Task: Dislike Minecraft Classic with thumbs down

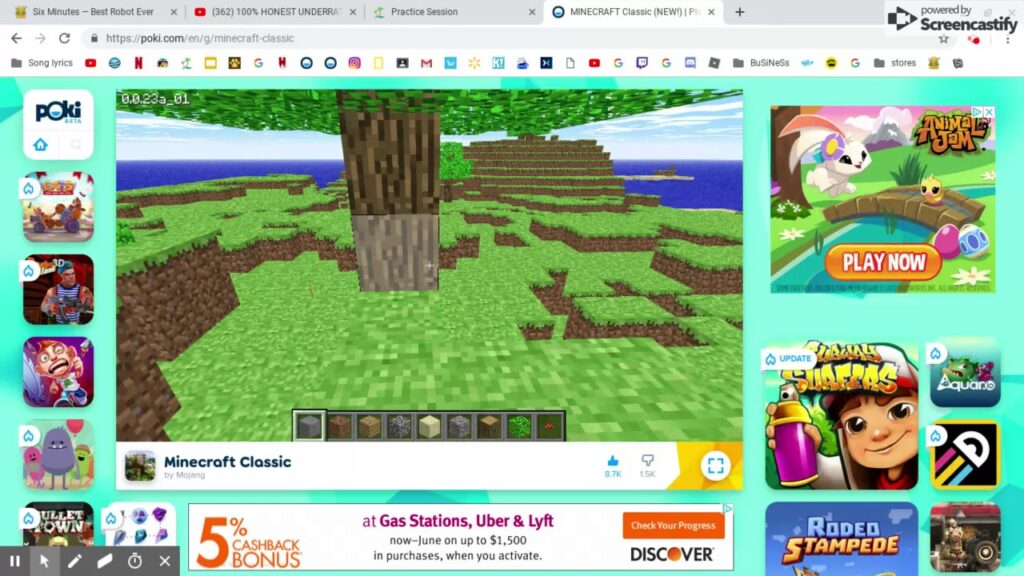Action: pos(647,466)
